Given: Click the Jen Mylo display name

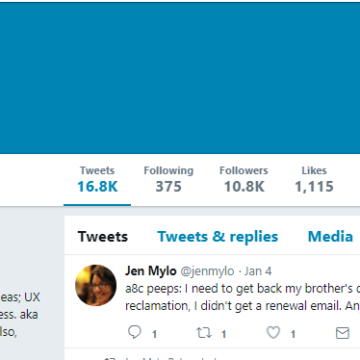Looking at the screenshot, I should (x=151, y=271).
